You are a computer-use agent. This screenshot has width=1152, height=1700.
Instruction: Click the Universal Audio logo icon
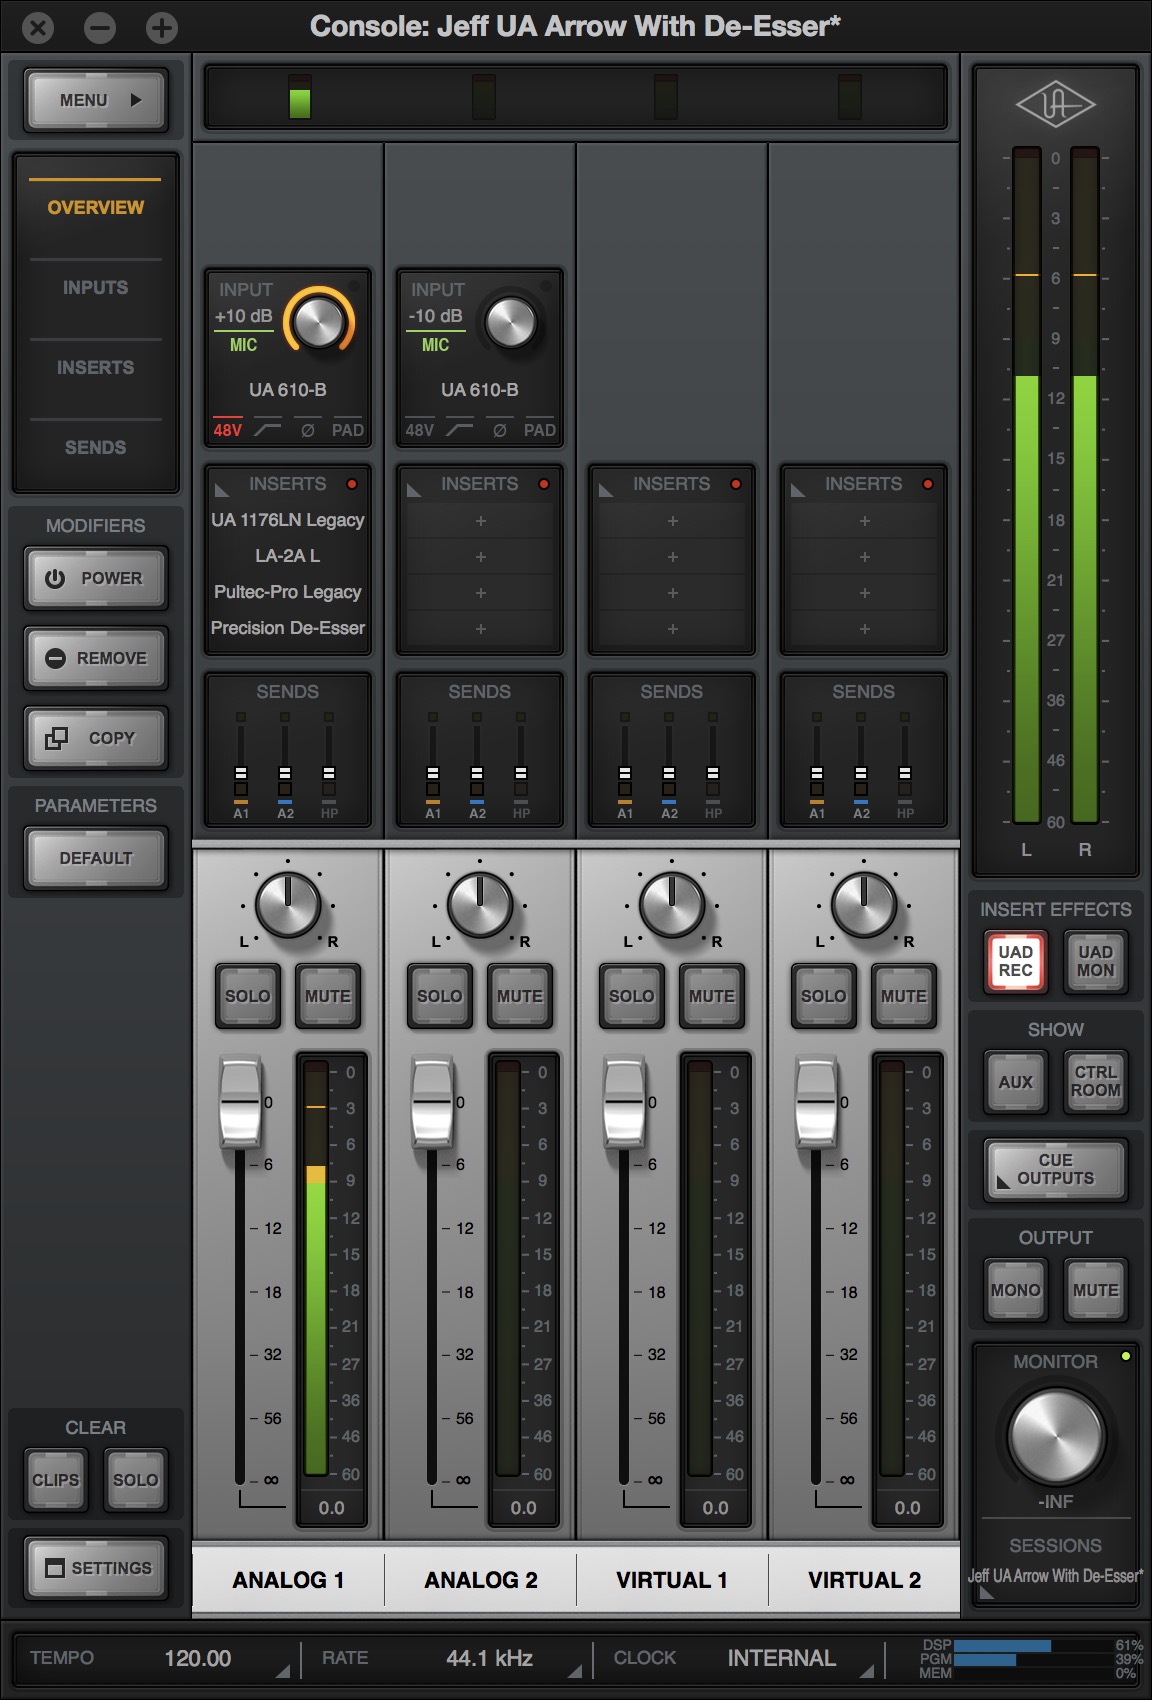pos(1055,105)
